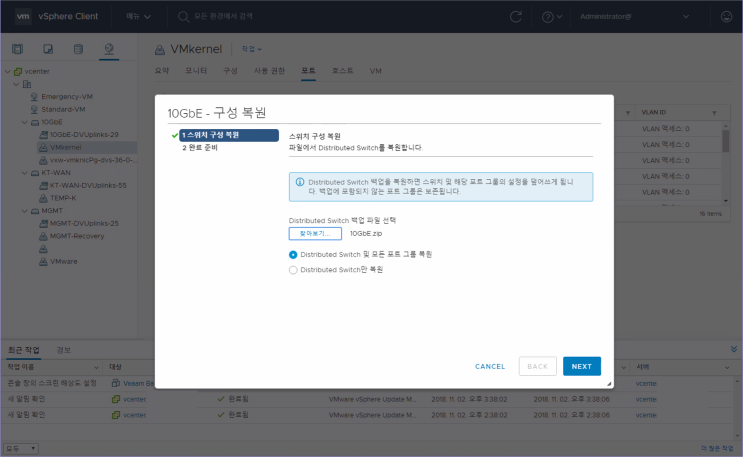Switch to the 경보 tab
743x457 pixels.
[63, 350]
